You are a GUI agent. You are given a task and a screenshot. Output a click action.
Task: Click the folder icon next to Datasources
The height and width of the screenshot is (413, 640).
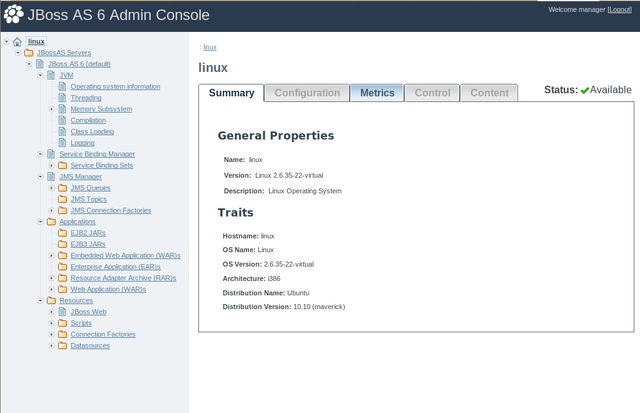(x=62, y=346)
